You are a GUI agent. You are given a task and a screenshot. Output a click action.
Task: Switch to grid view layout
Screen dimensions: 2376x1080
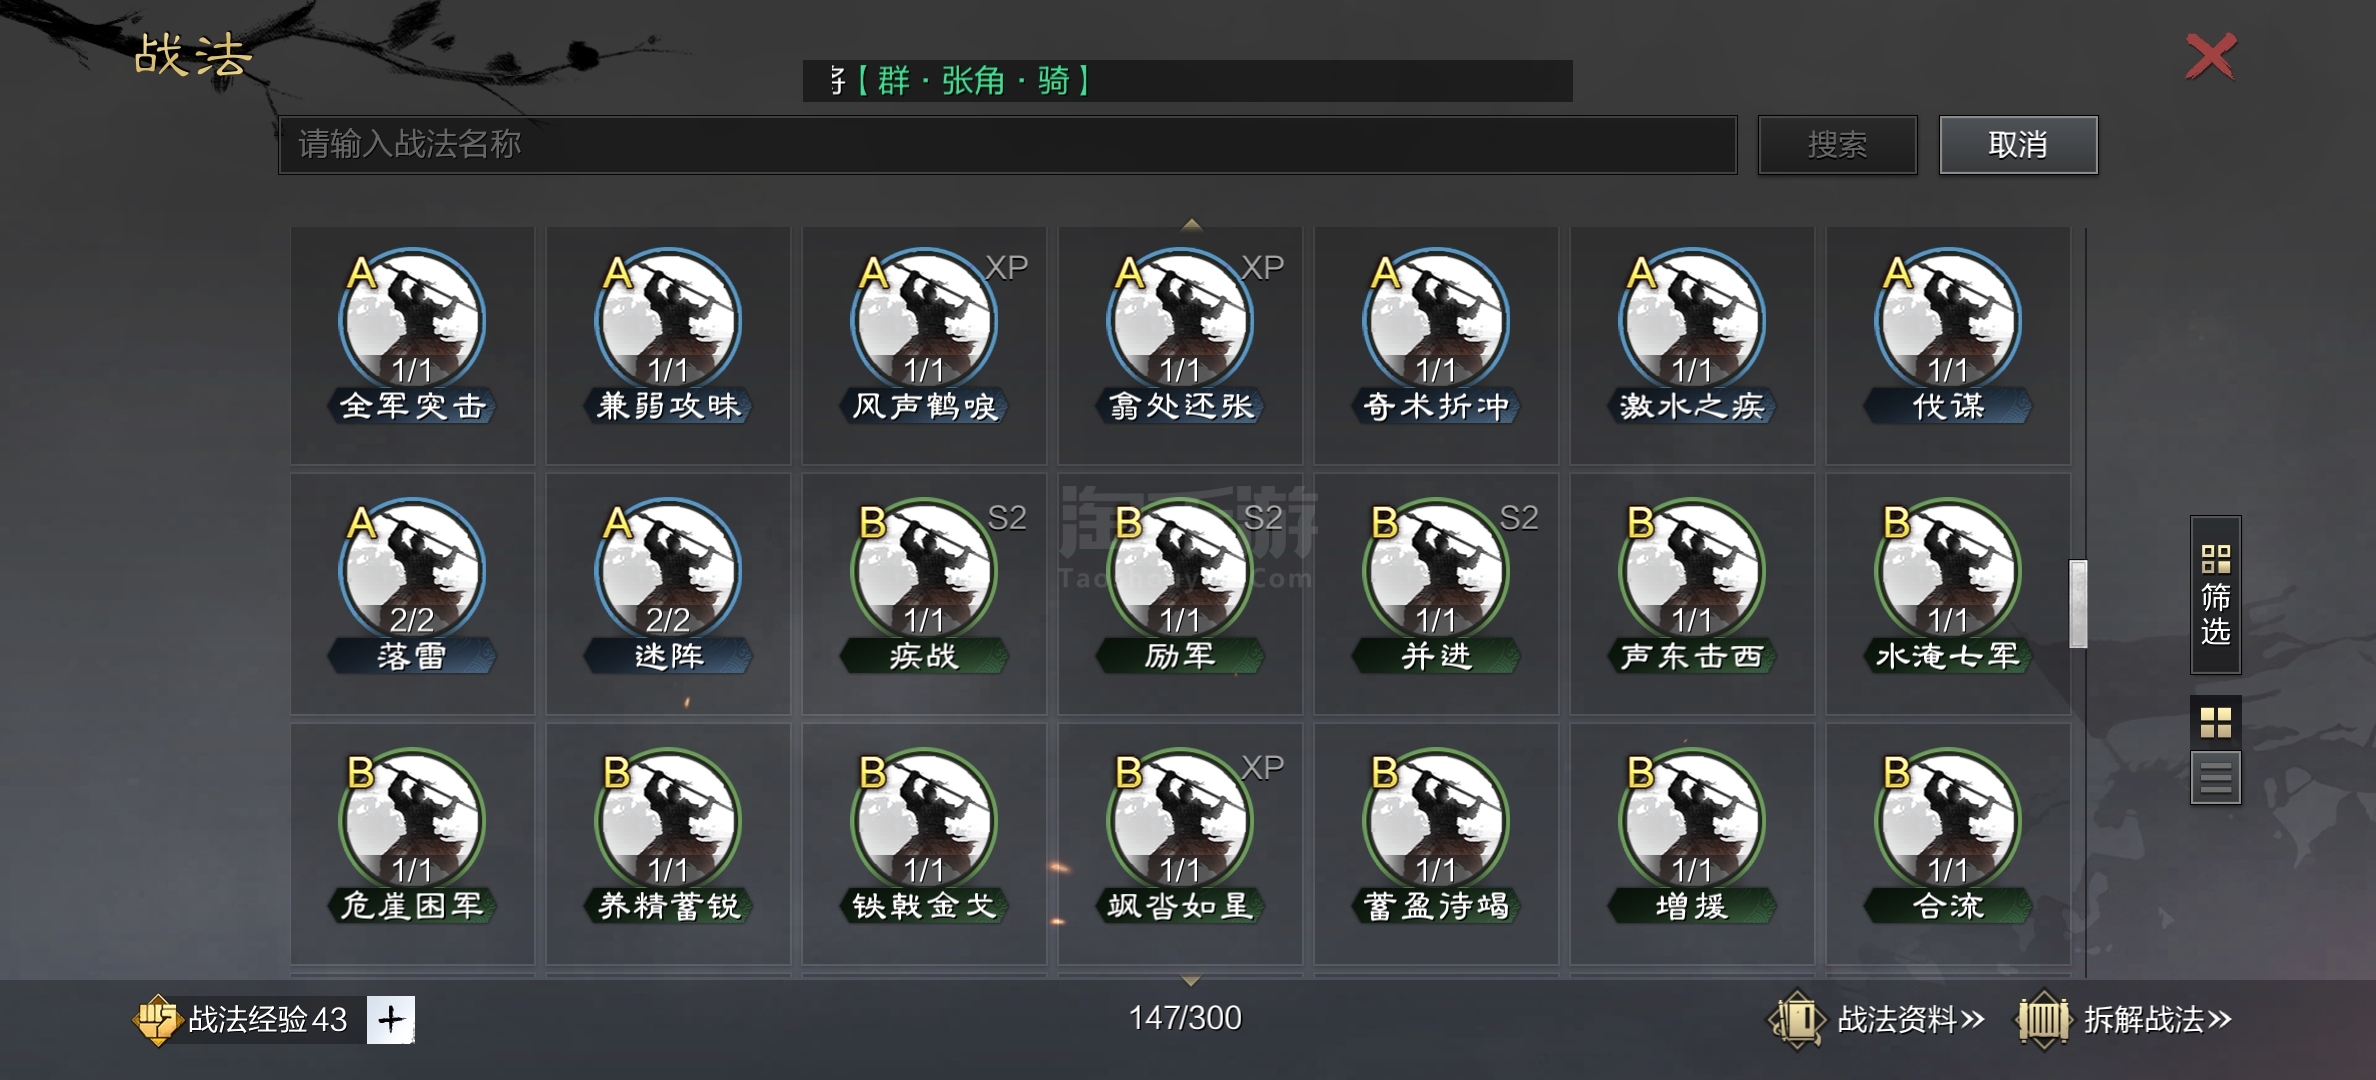tap(2216, 722)
